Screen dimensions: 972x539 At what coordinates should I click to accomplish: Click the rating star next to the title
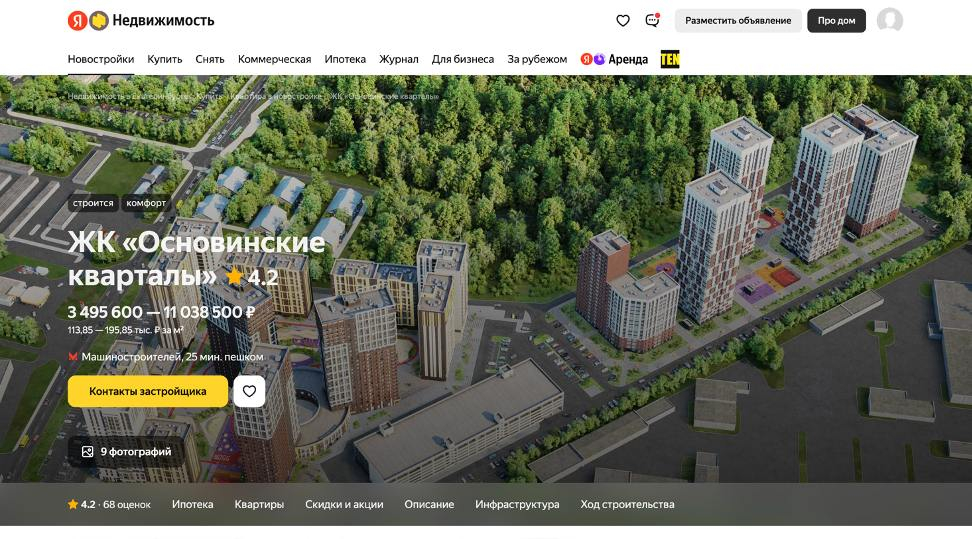pyautogui.click(x=235, y=276)
